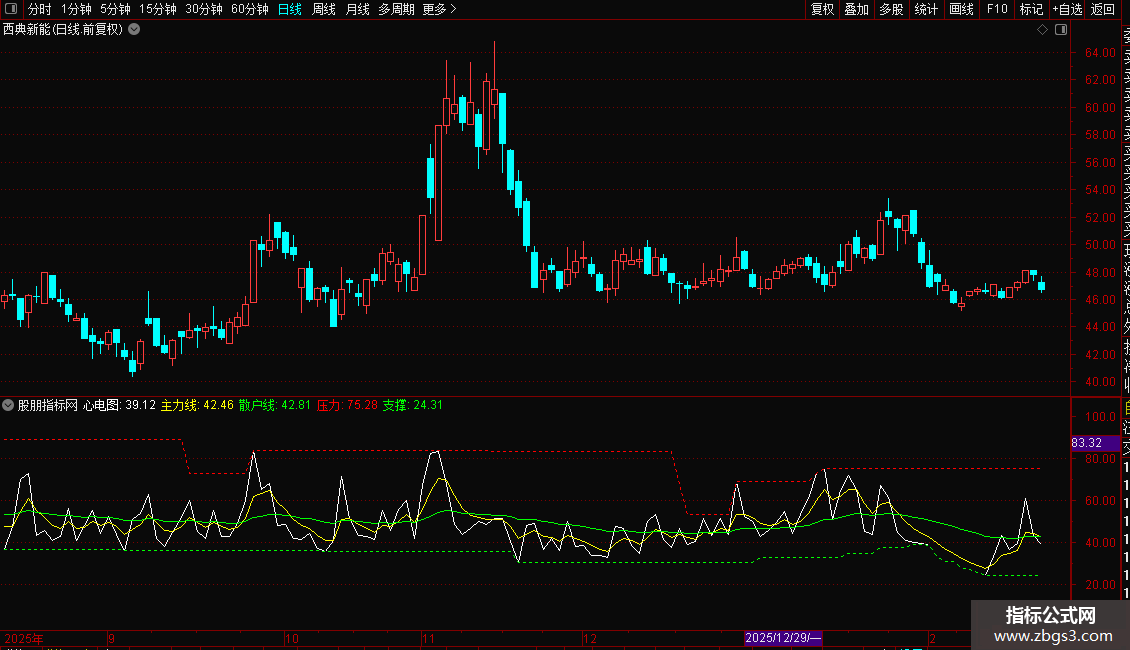
Task: Select the 30分钟 period
Action: point(204,9)
